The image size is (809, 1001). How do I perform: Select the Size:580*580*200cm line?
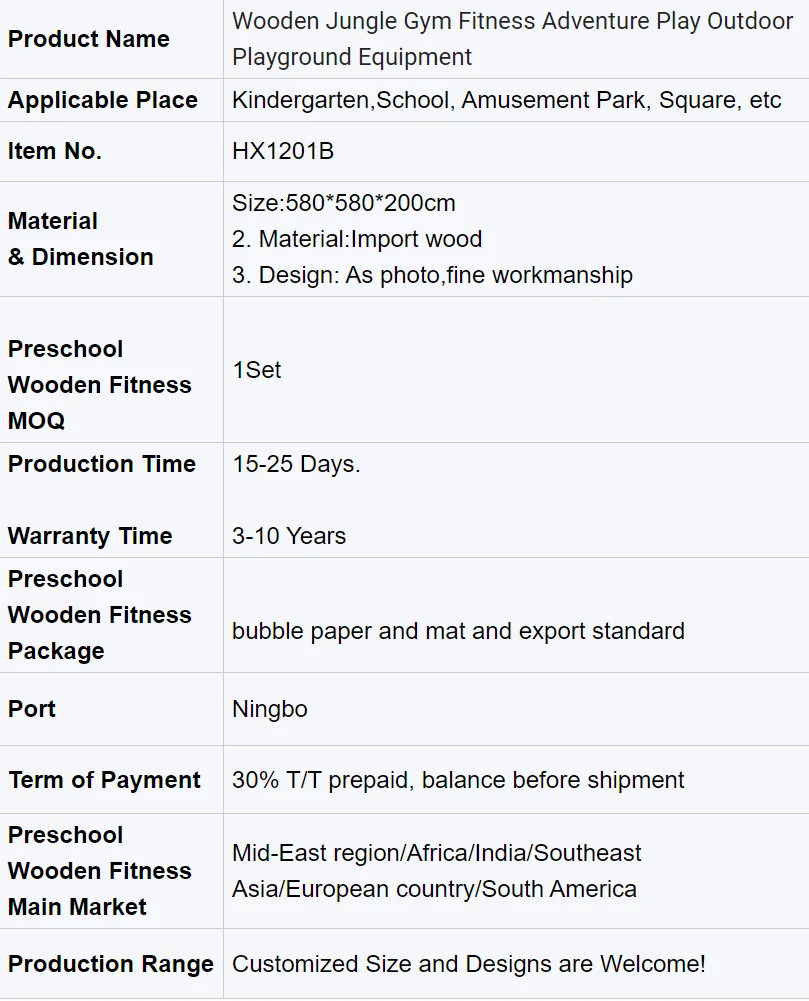tap(344, 204)
